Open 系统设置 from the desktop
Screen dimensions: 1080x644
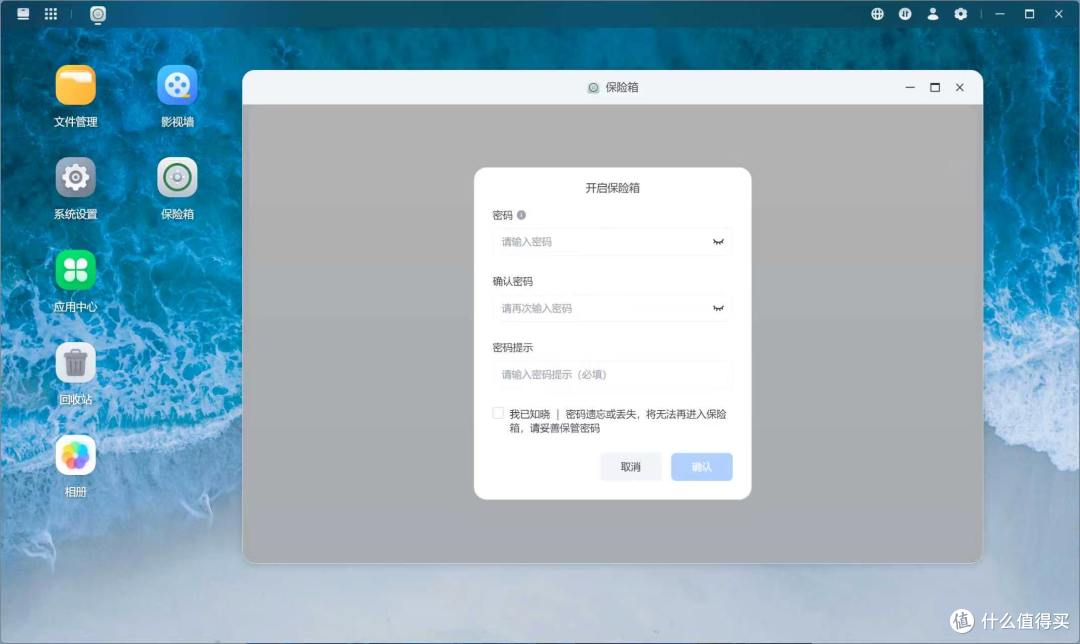coord(76,178)
